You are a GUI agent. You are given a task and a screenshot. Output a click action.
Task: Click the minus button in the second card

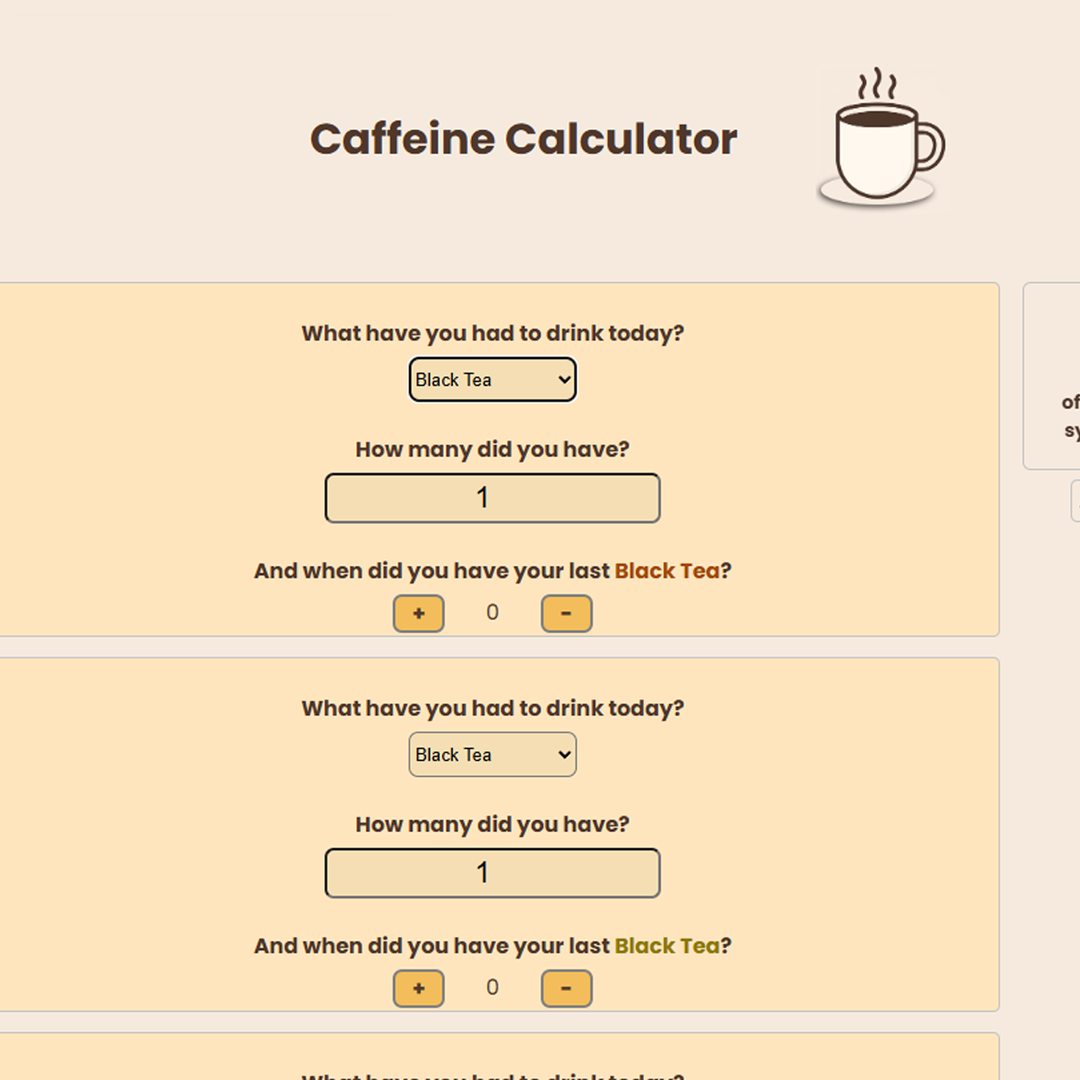pos(566,988)
